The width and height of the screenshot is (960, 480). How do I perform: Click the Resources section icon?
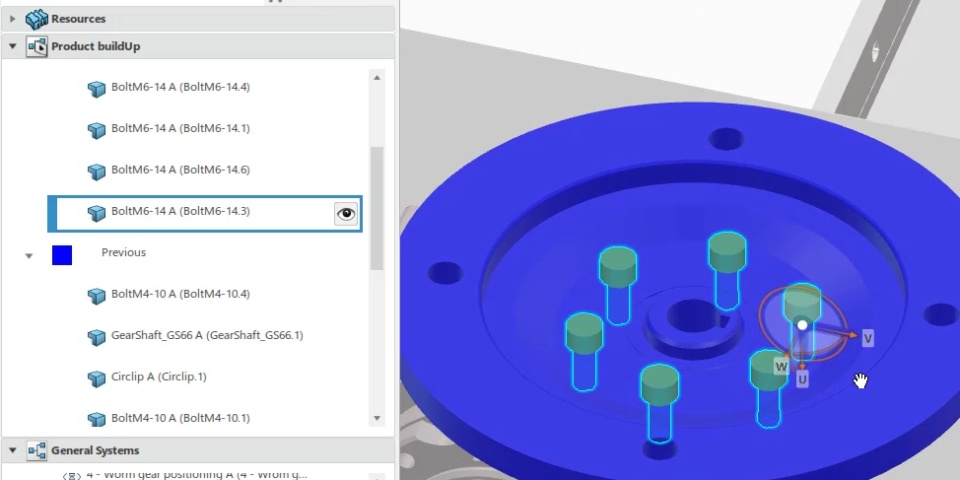[x=36, y=19]
